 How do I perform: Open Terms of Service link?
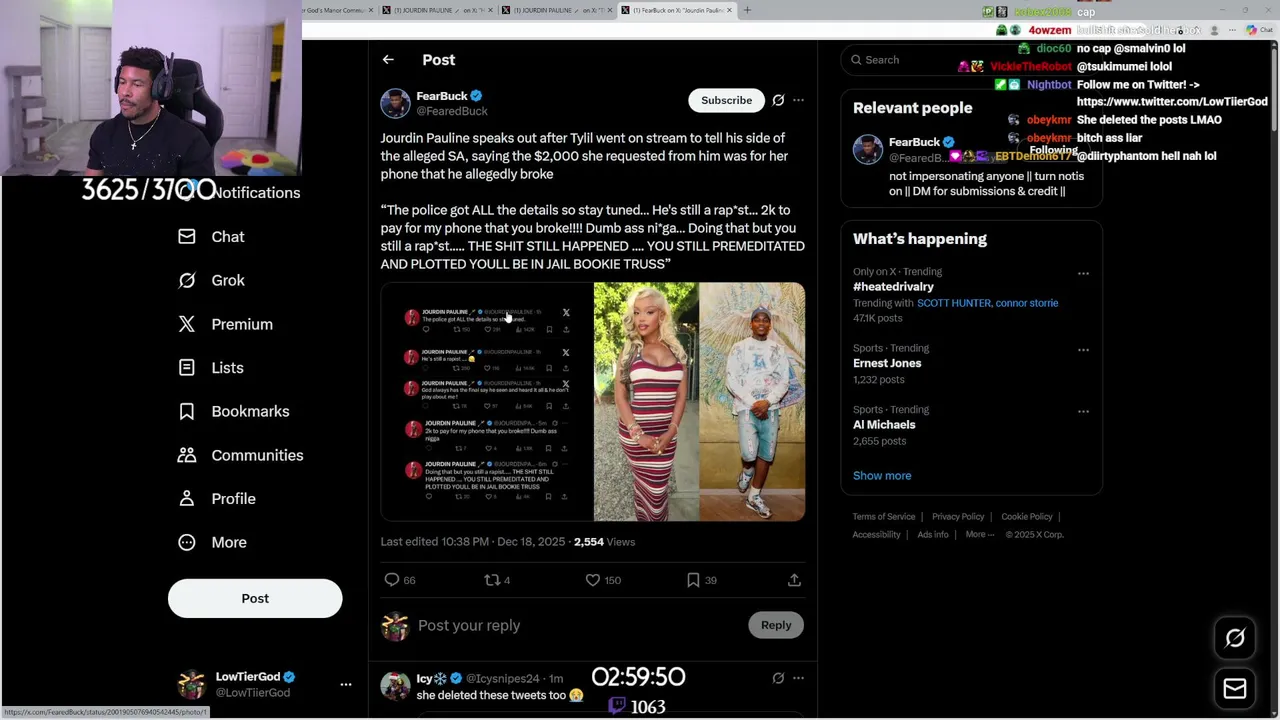(884, 517)
